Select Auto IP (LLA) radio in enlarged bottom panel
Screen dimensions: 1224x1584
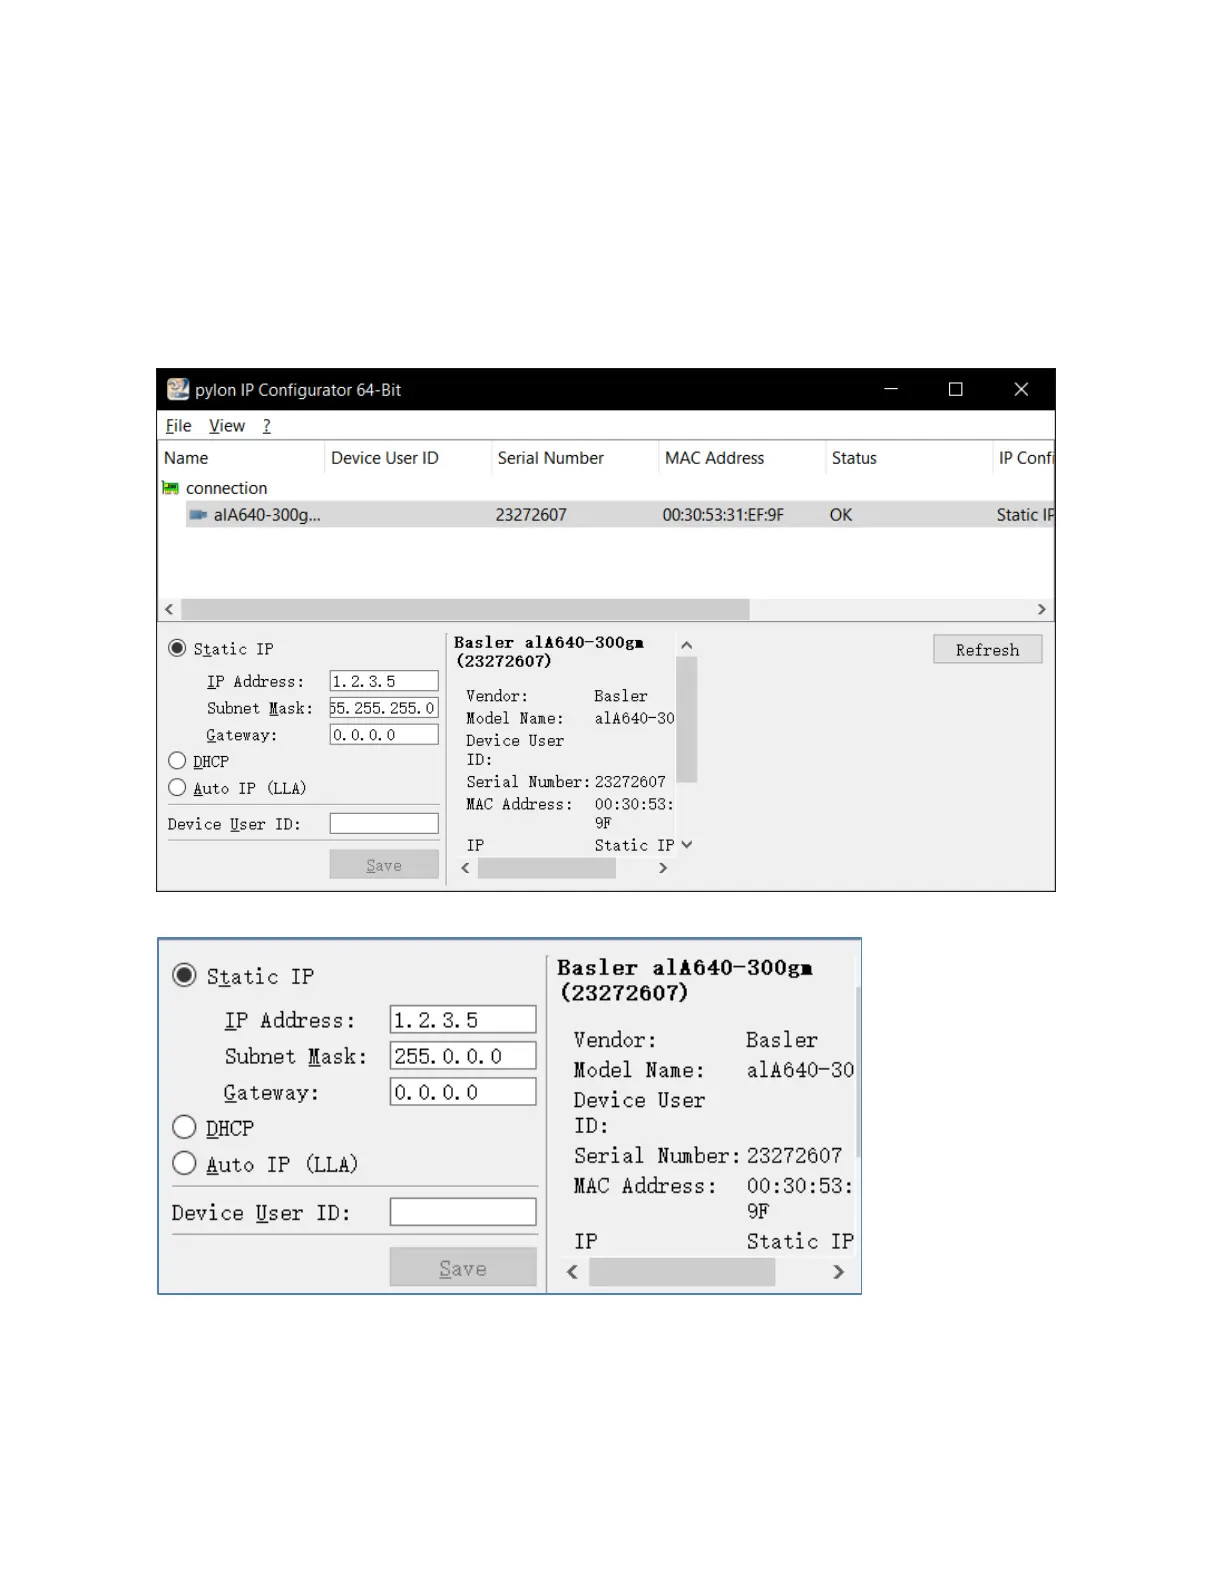pyautogui.click(x=184, y=1163)
